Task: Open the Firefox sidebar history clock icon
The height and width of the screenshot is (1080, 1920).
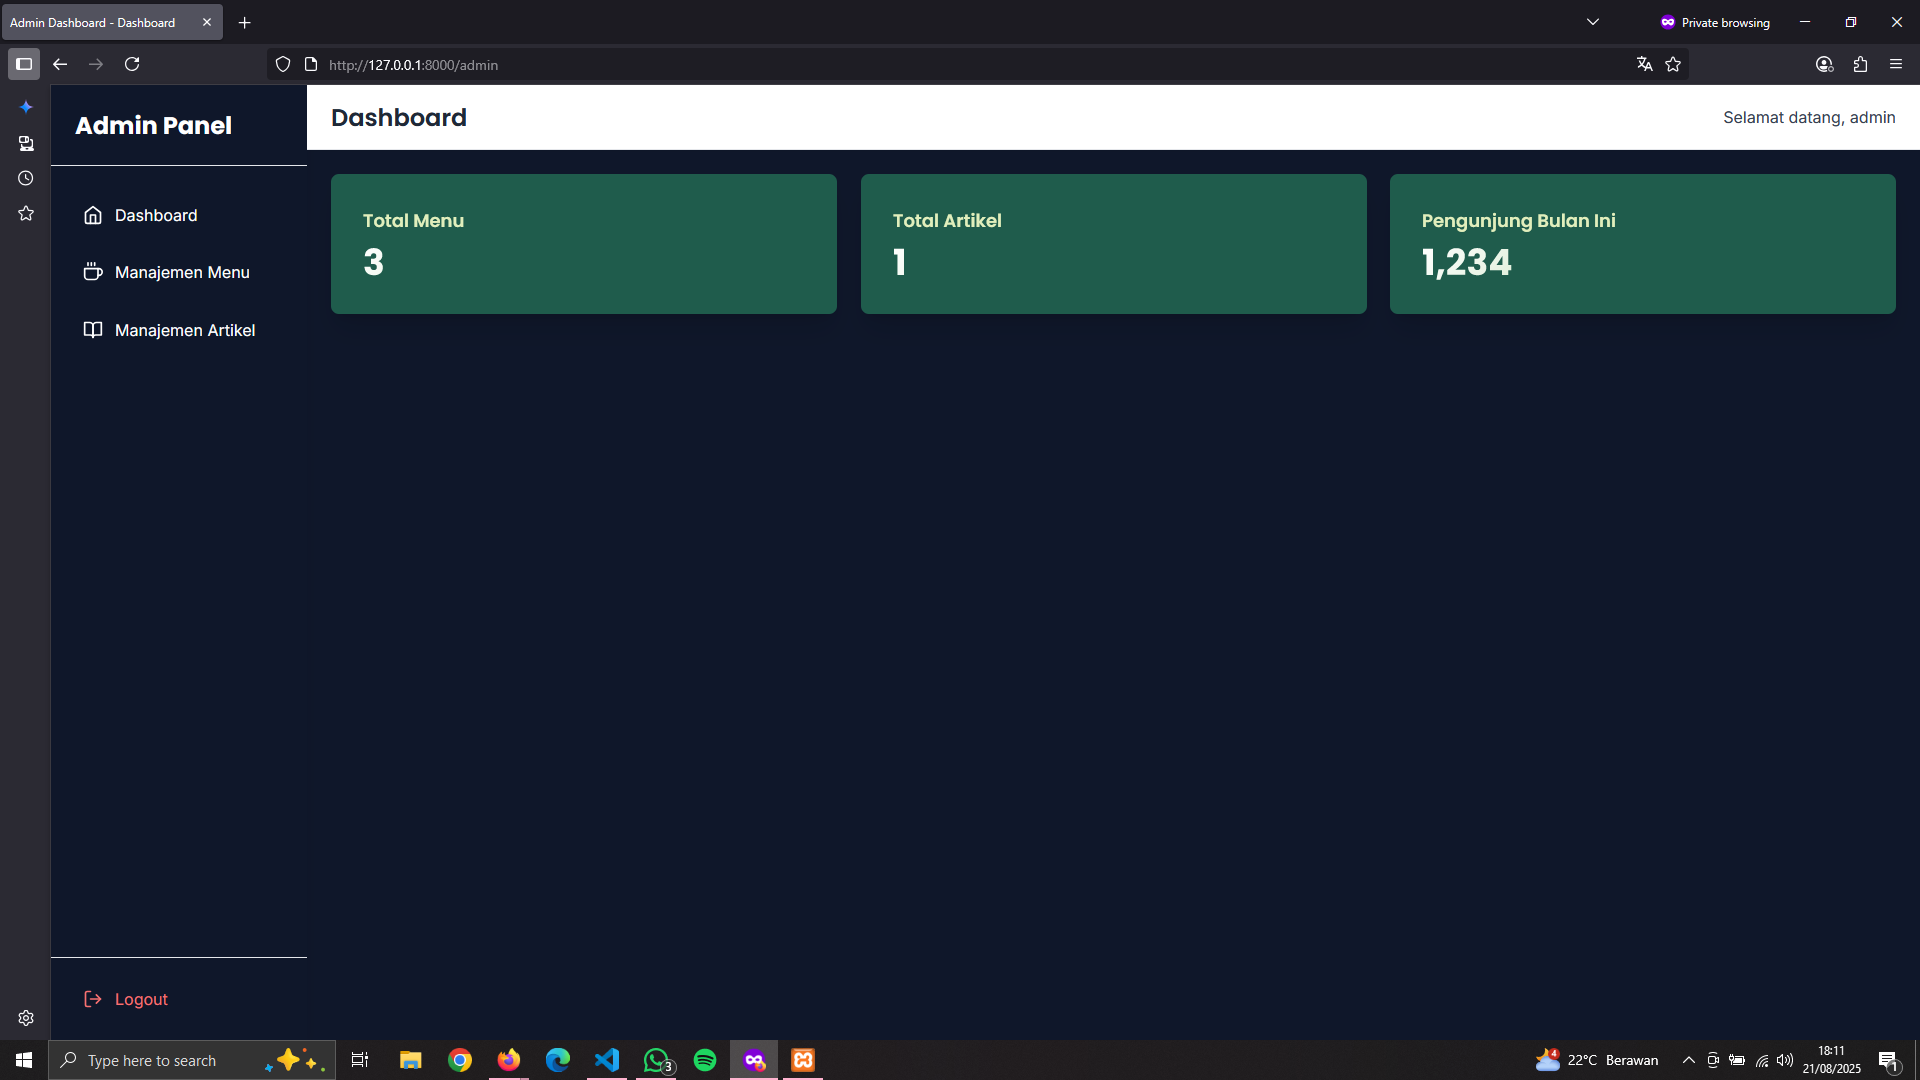Action: [x=26, y=178]
